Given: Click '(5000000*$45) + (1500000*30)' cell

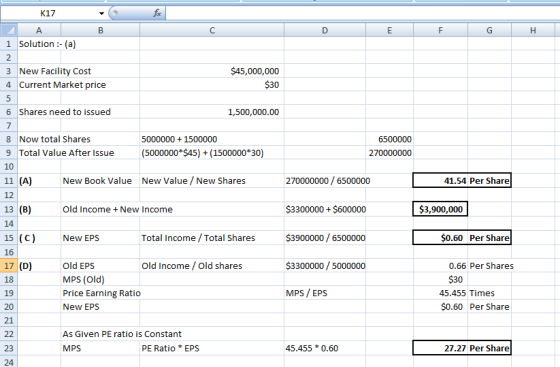Looking at the screenshot, I should click(x=202, y=153).
